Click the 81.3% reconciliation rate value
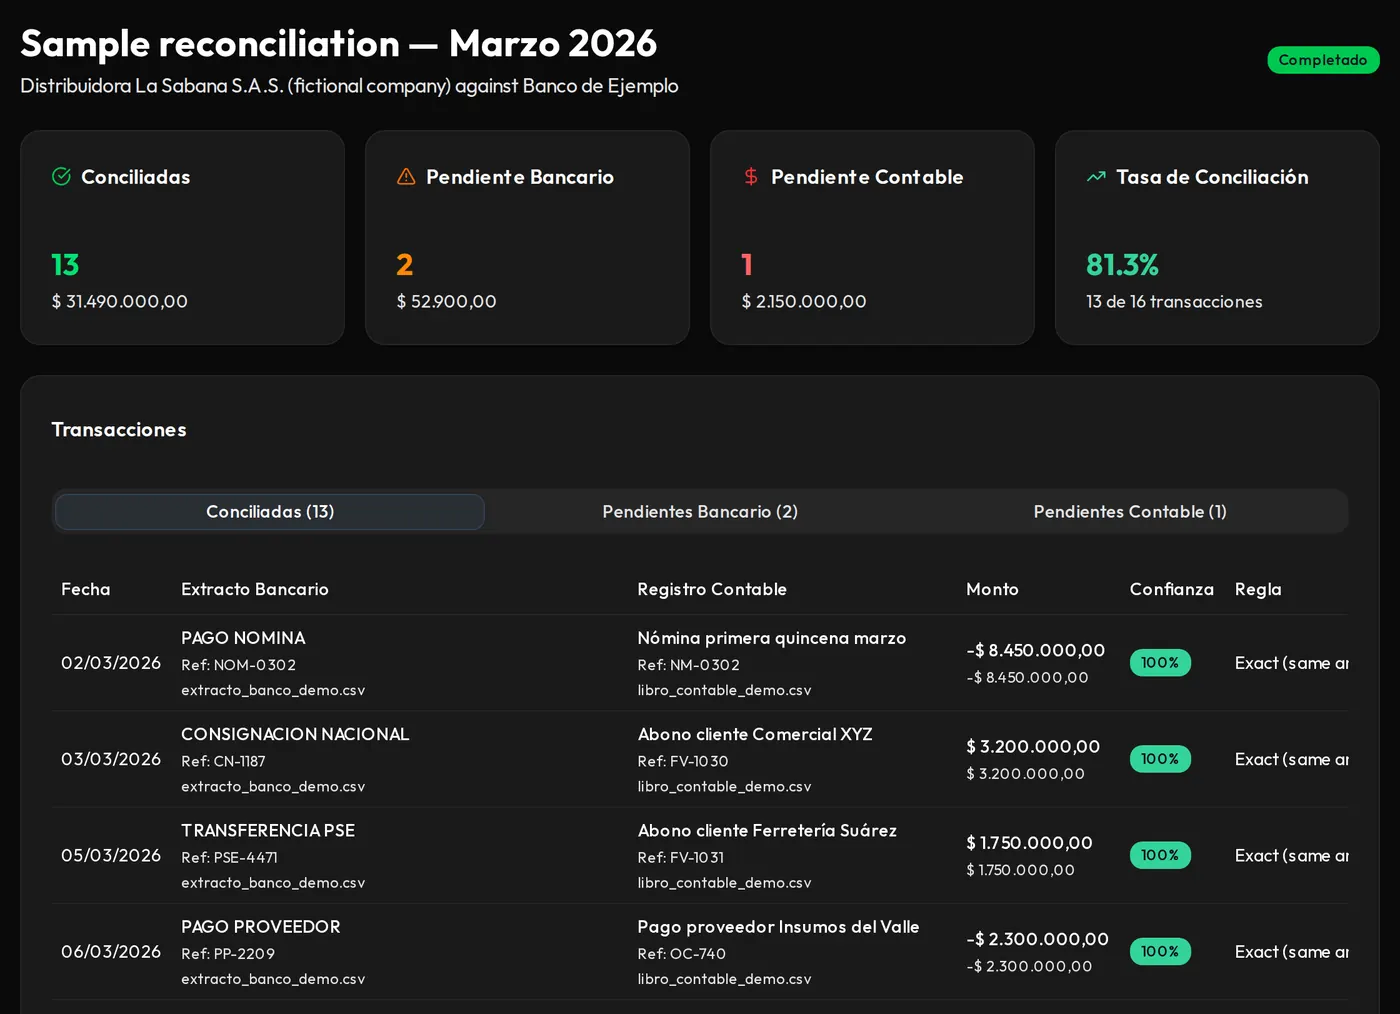 pyautogui.click(x=1122, y=265)
